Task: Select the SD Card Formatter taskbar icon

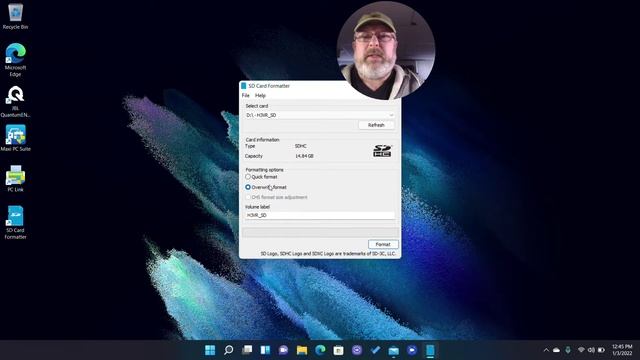Action: (x=430, y=350)
